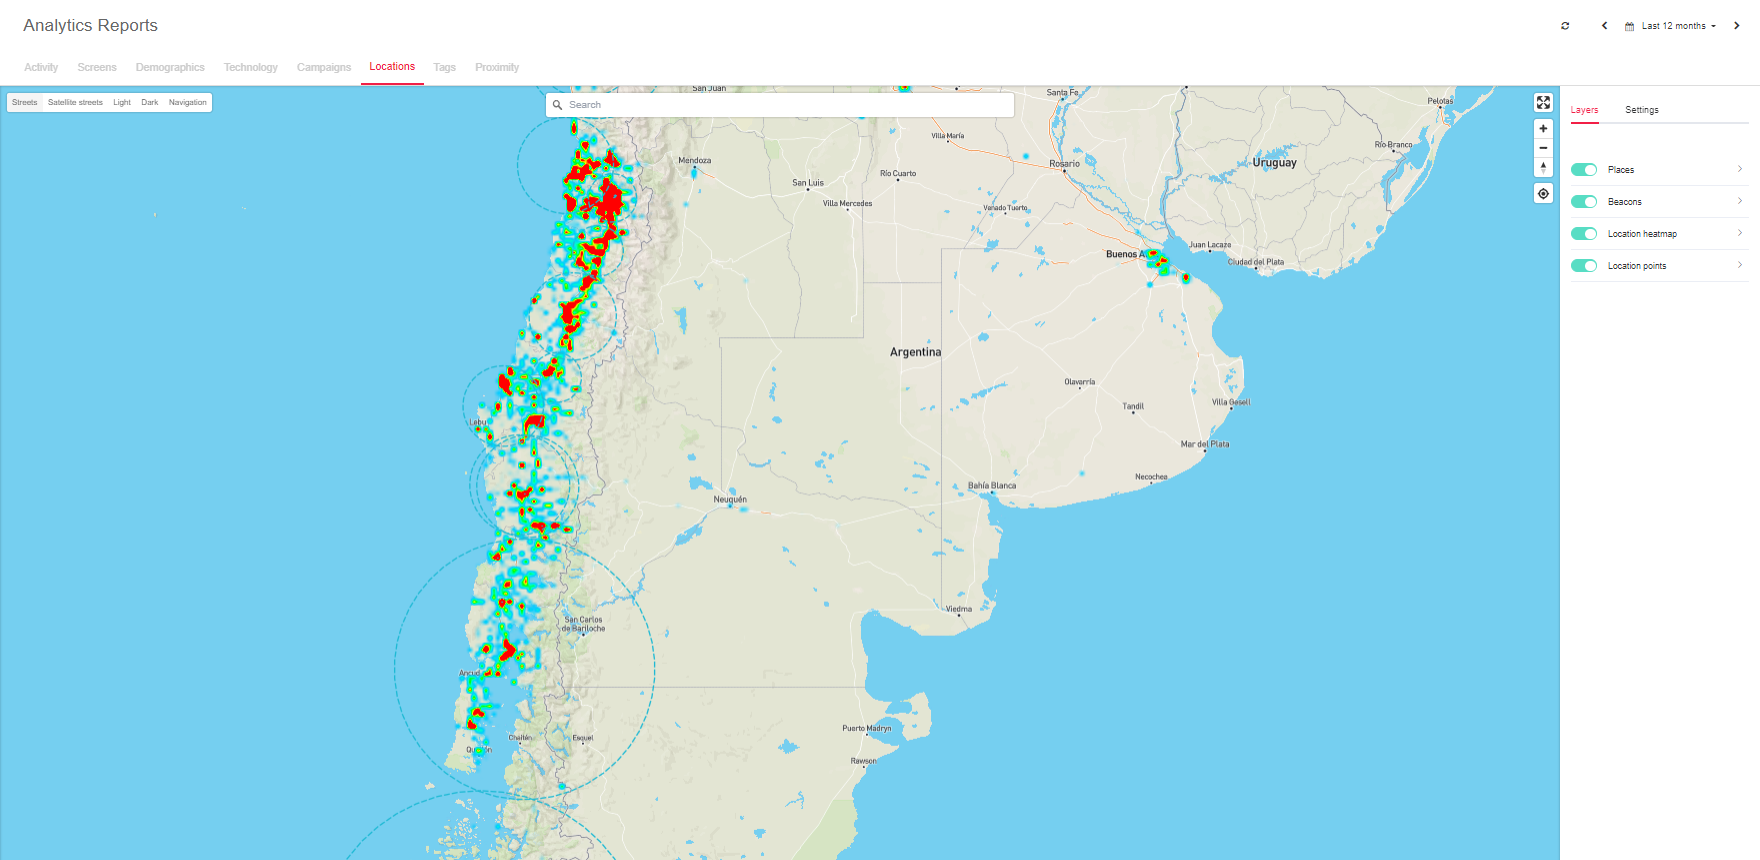
Task: Select Navigation map style
Action: coord(188,102)
